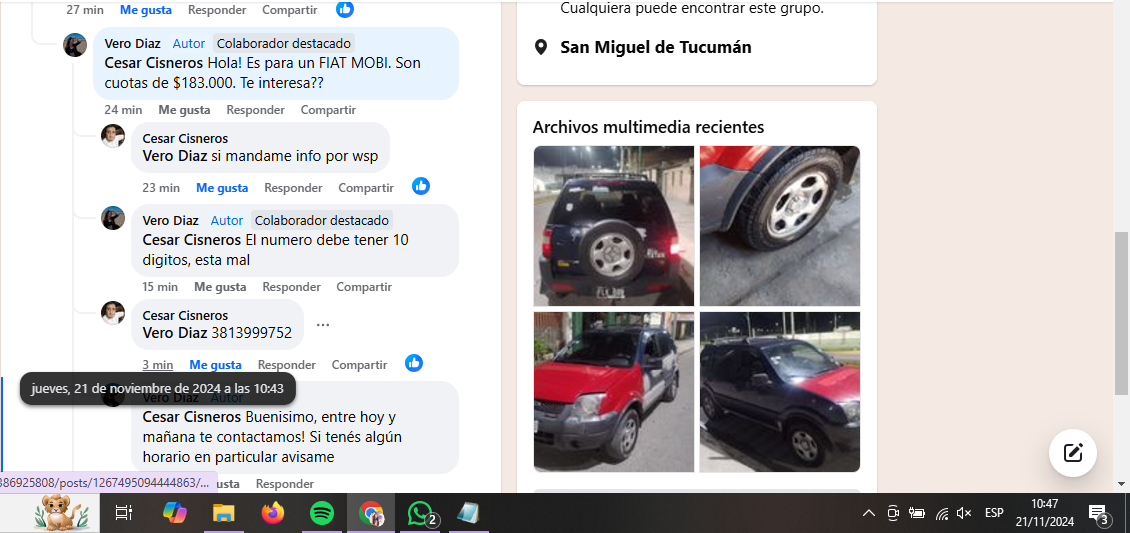Unmute the system volume icon
The width and height of the screenshot is (1130, 533).
pos(964,513)
